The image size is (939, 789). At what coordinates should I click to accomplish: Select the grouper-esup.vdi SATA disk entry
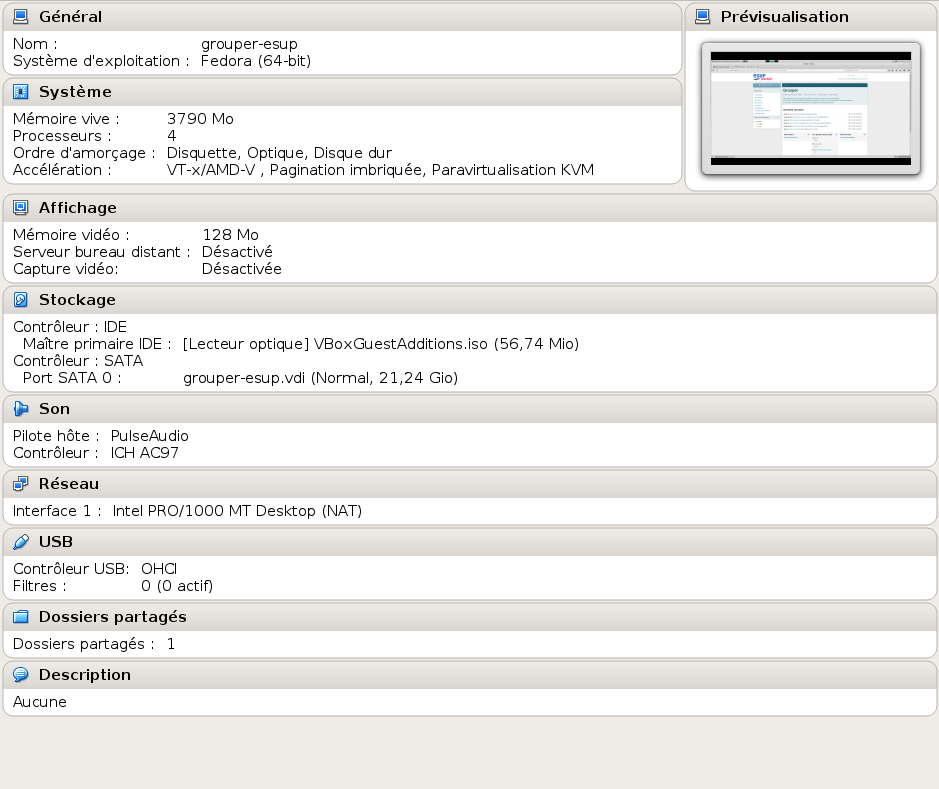pyautogui.click(x=320, y=378)
